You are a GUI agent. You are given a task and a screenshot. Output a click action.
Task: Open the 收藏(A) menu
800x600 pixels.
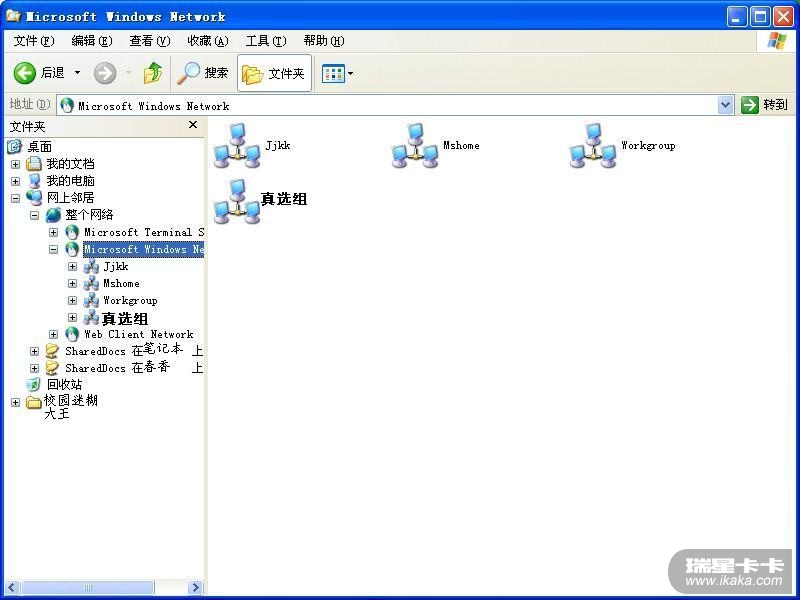[x=208, y=41]
